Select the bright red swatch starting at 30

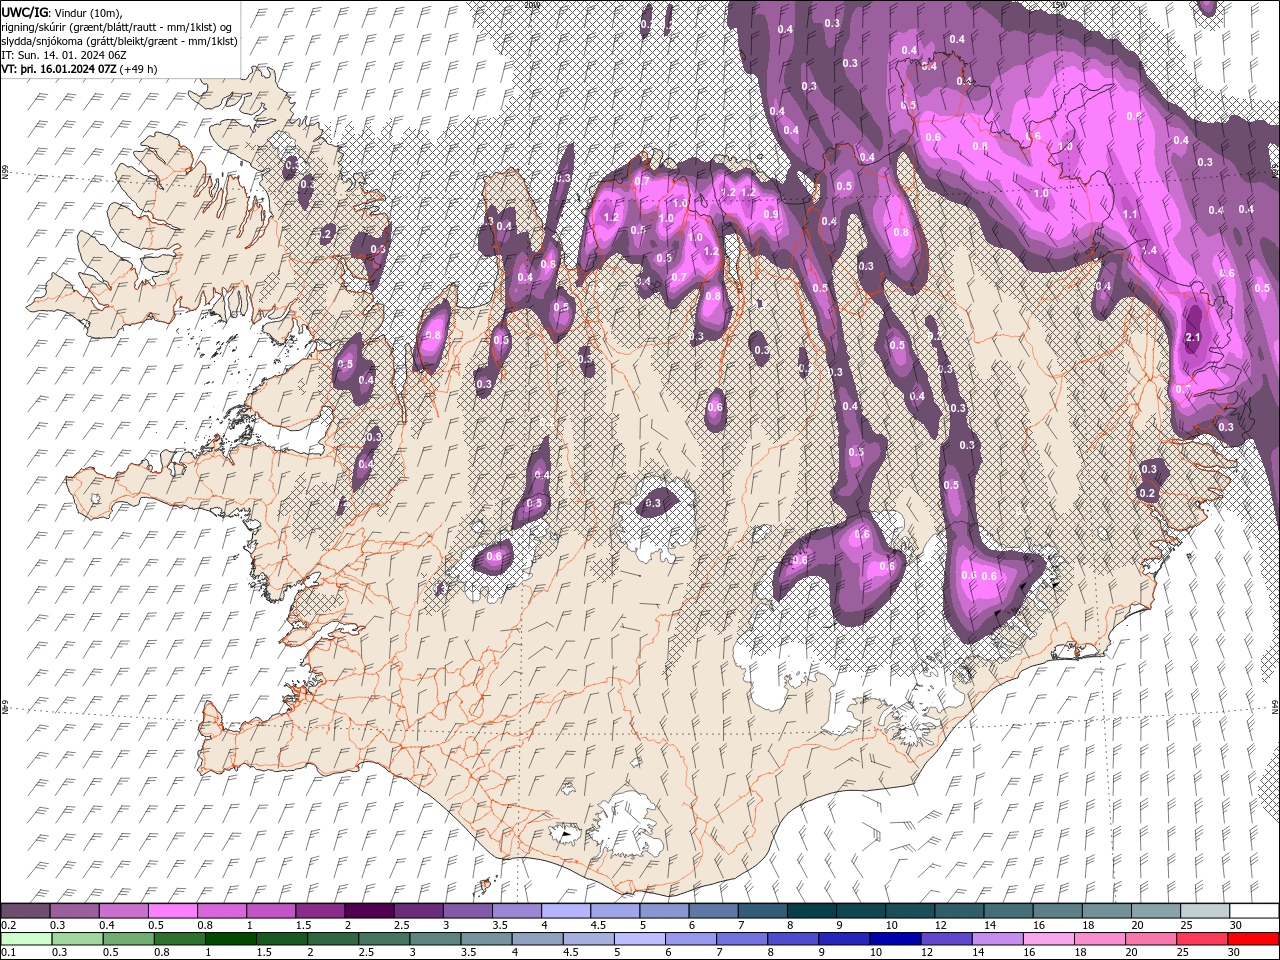tap(1254, 939)
